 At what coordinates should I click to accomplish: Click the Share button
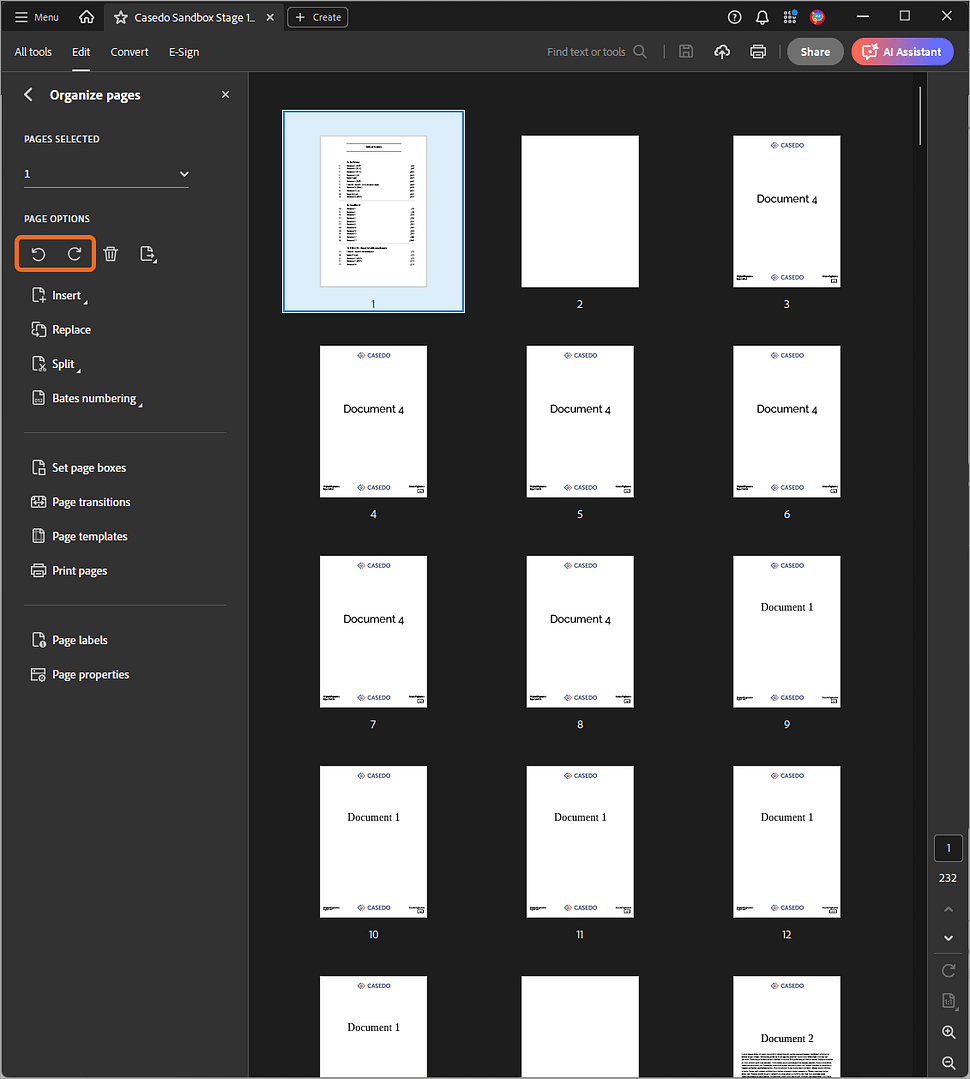point(815,51)
